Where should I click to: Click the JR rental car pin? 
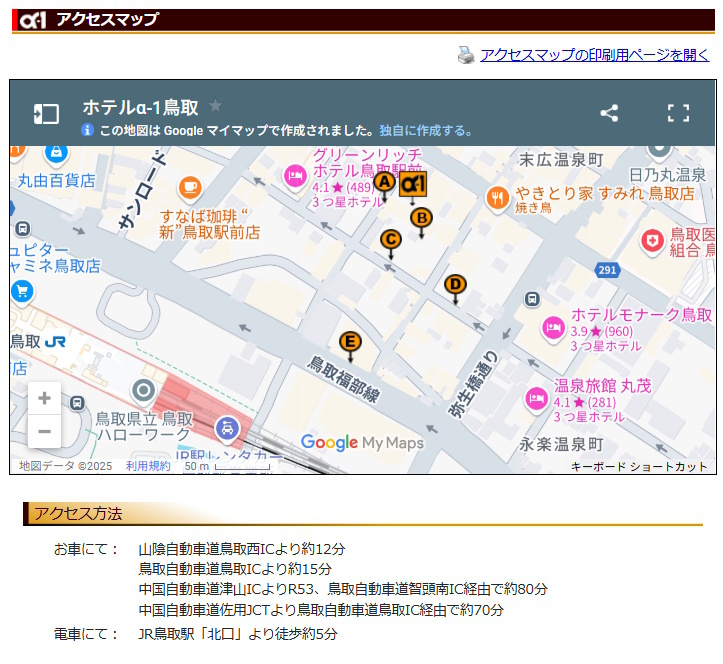(x=227, y=429)
